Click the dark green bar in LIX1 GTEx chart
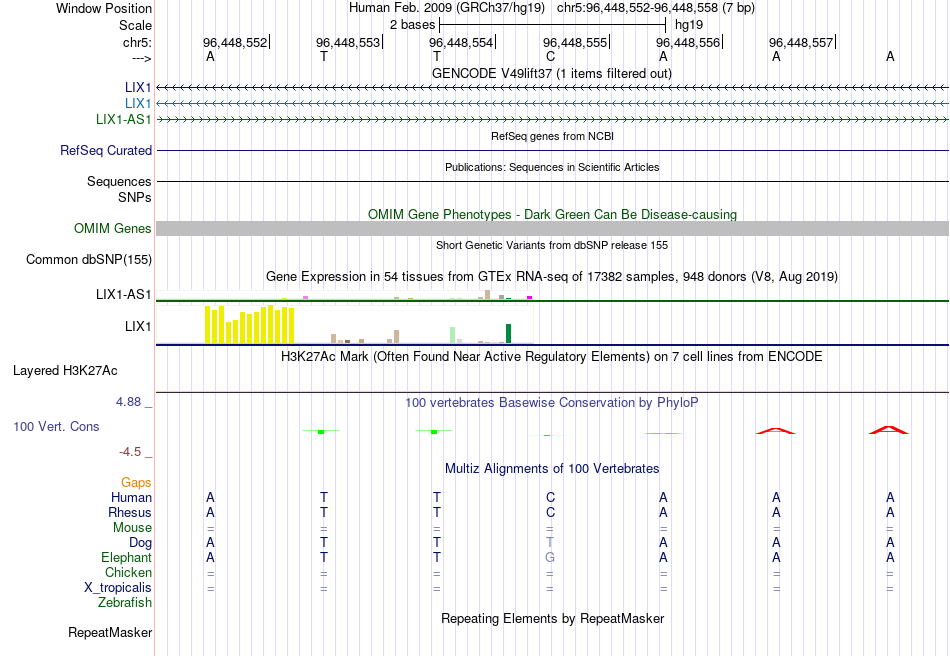This screenshot has width=950, height=656. (508, 334)
